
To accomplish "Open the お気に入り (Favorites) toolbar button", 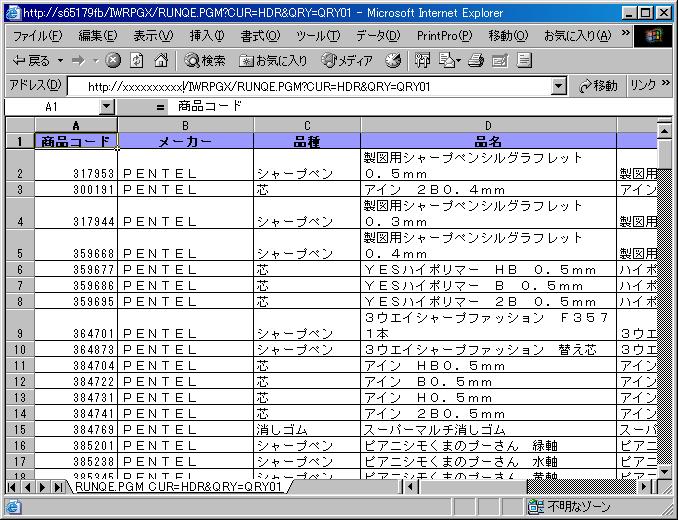I will 273,61.
